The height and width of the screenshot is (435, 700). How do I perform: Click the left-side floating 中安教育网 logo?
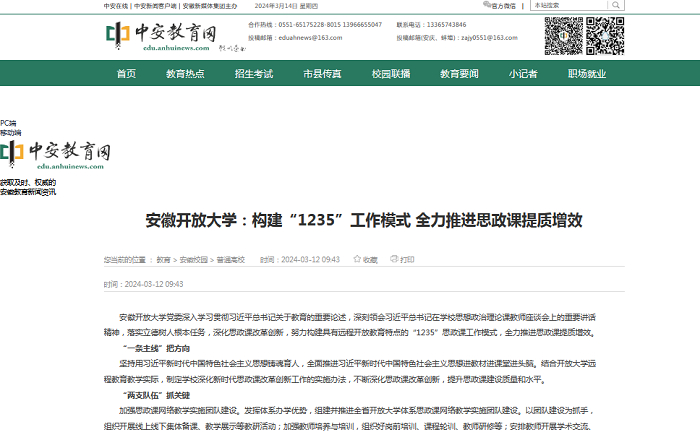[55, 155]
